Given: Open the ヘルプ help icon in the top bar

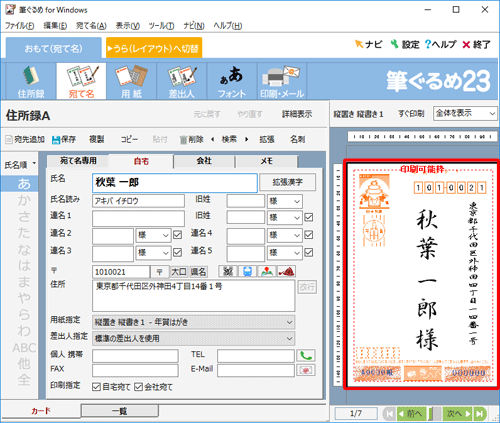Looking at the screenshot, I should pyautogui.click(x=440, y=44).
